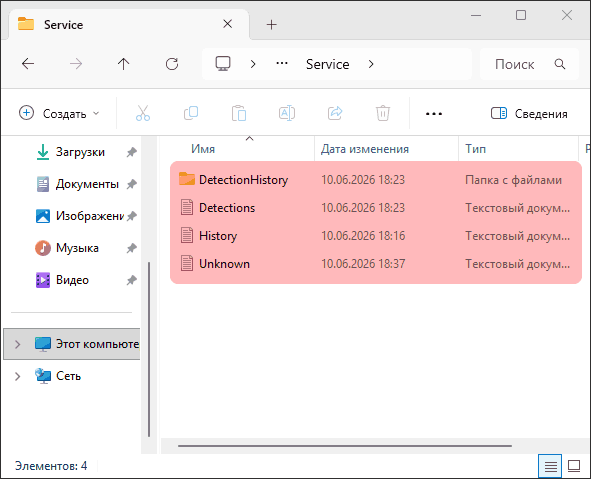Click the Поиск search field
Image resolution: width=591 pixels, height=479 pixels.
coord(529,64)
